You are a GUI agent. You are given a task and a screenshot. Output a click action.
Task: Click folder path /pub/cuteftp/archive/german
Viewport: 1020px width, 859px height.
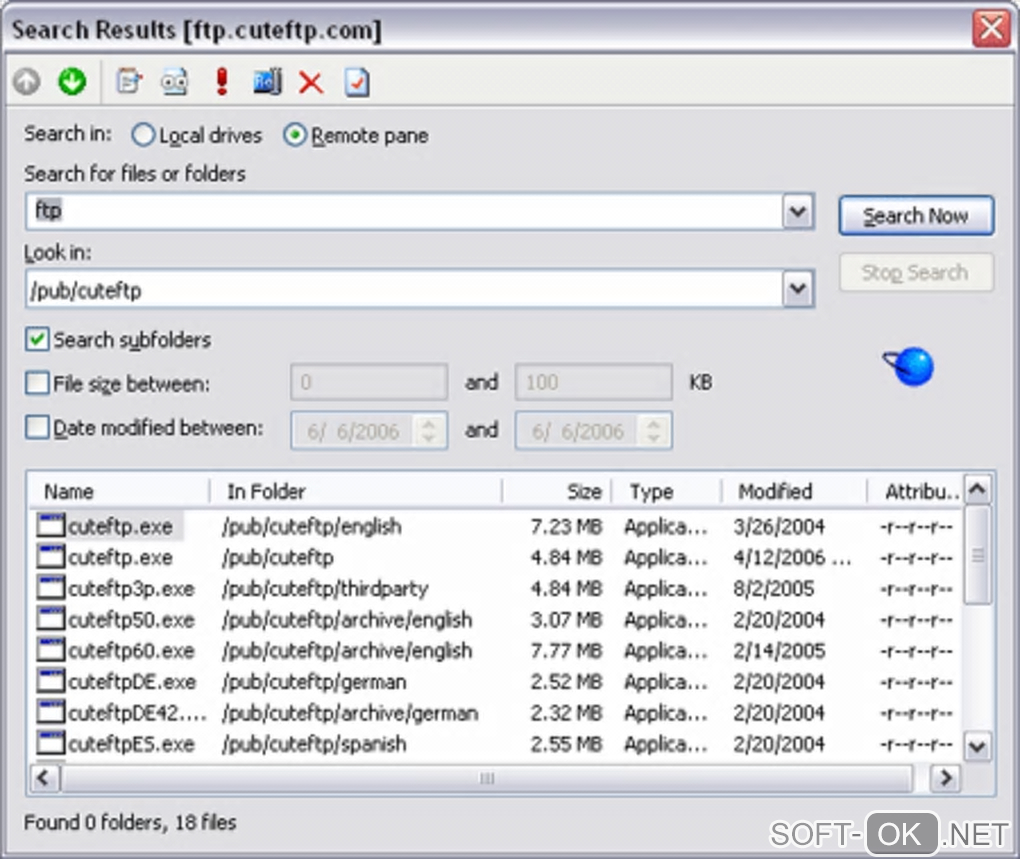tap(350, 713)
